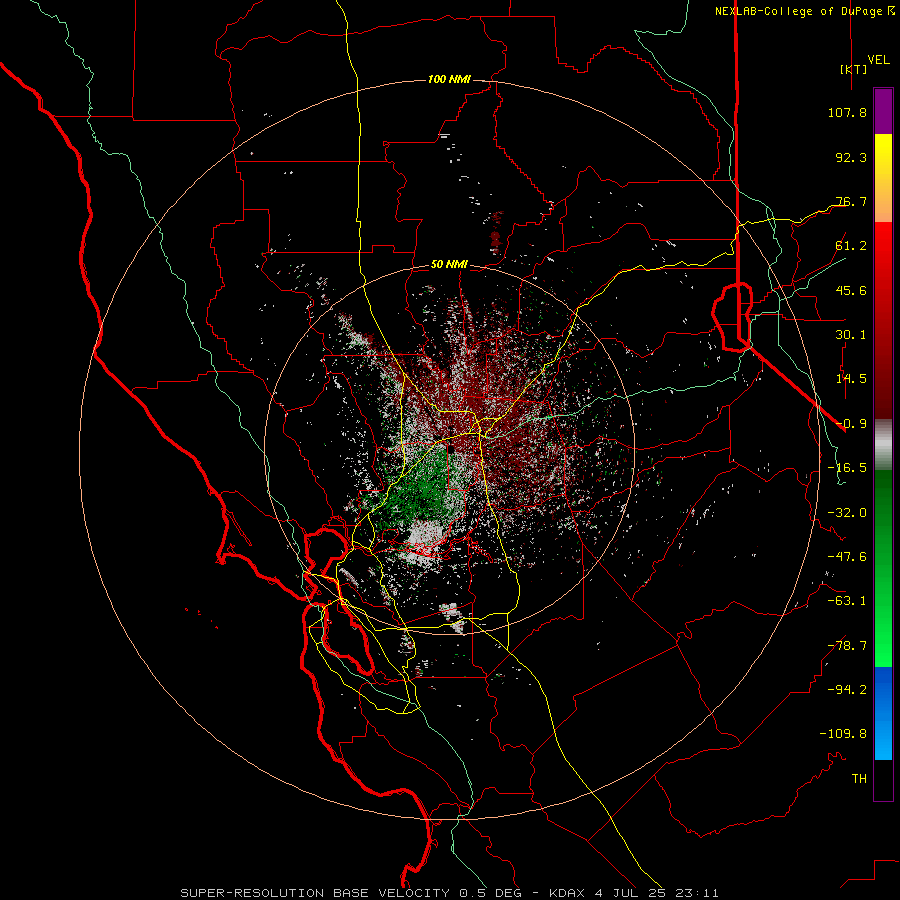Image resolution: width=900 pixels, height=900 pixels.
Task: Click the -63.1 velocity scale value
Action: point(847,601)
